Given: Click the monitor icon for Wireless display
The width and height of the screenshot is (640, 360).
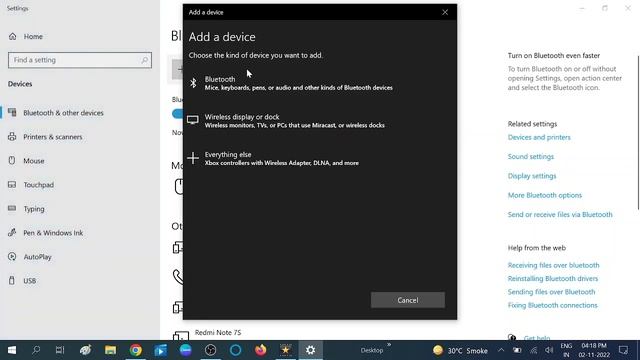Looking at the screenshot, I should click(x=193, y=120).
